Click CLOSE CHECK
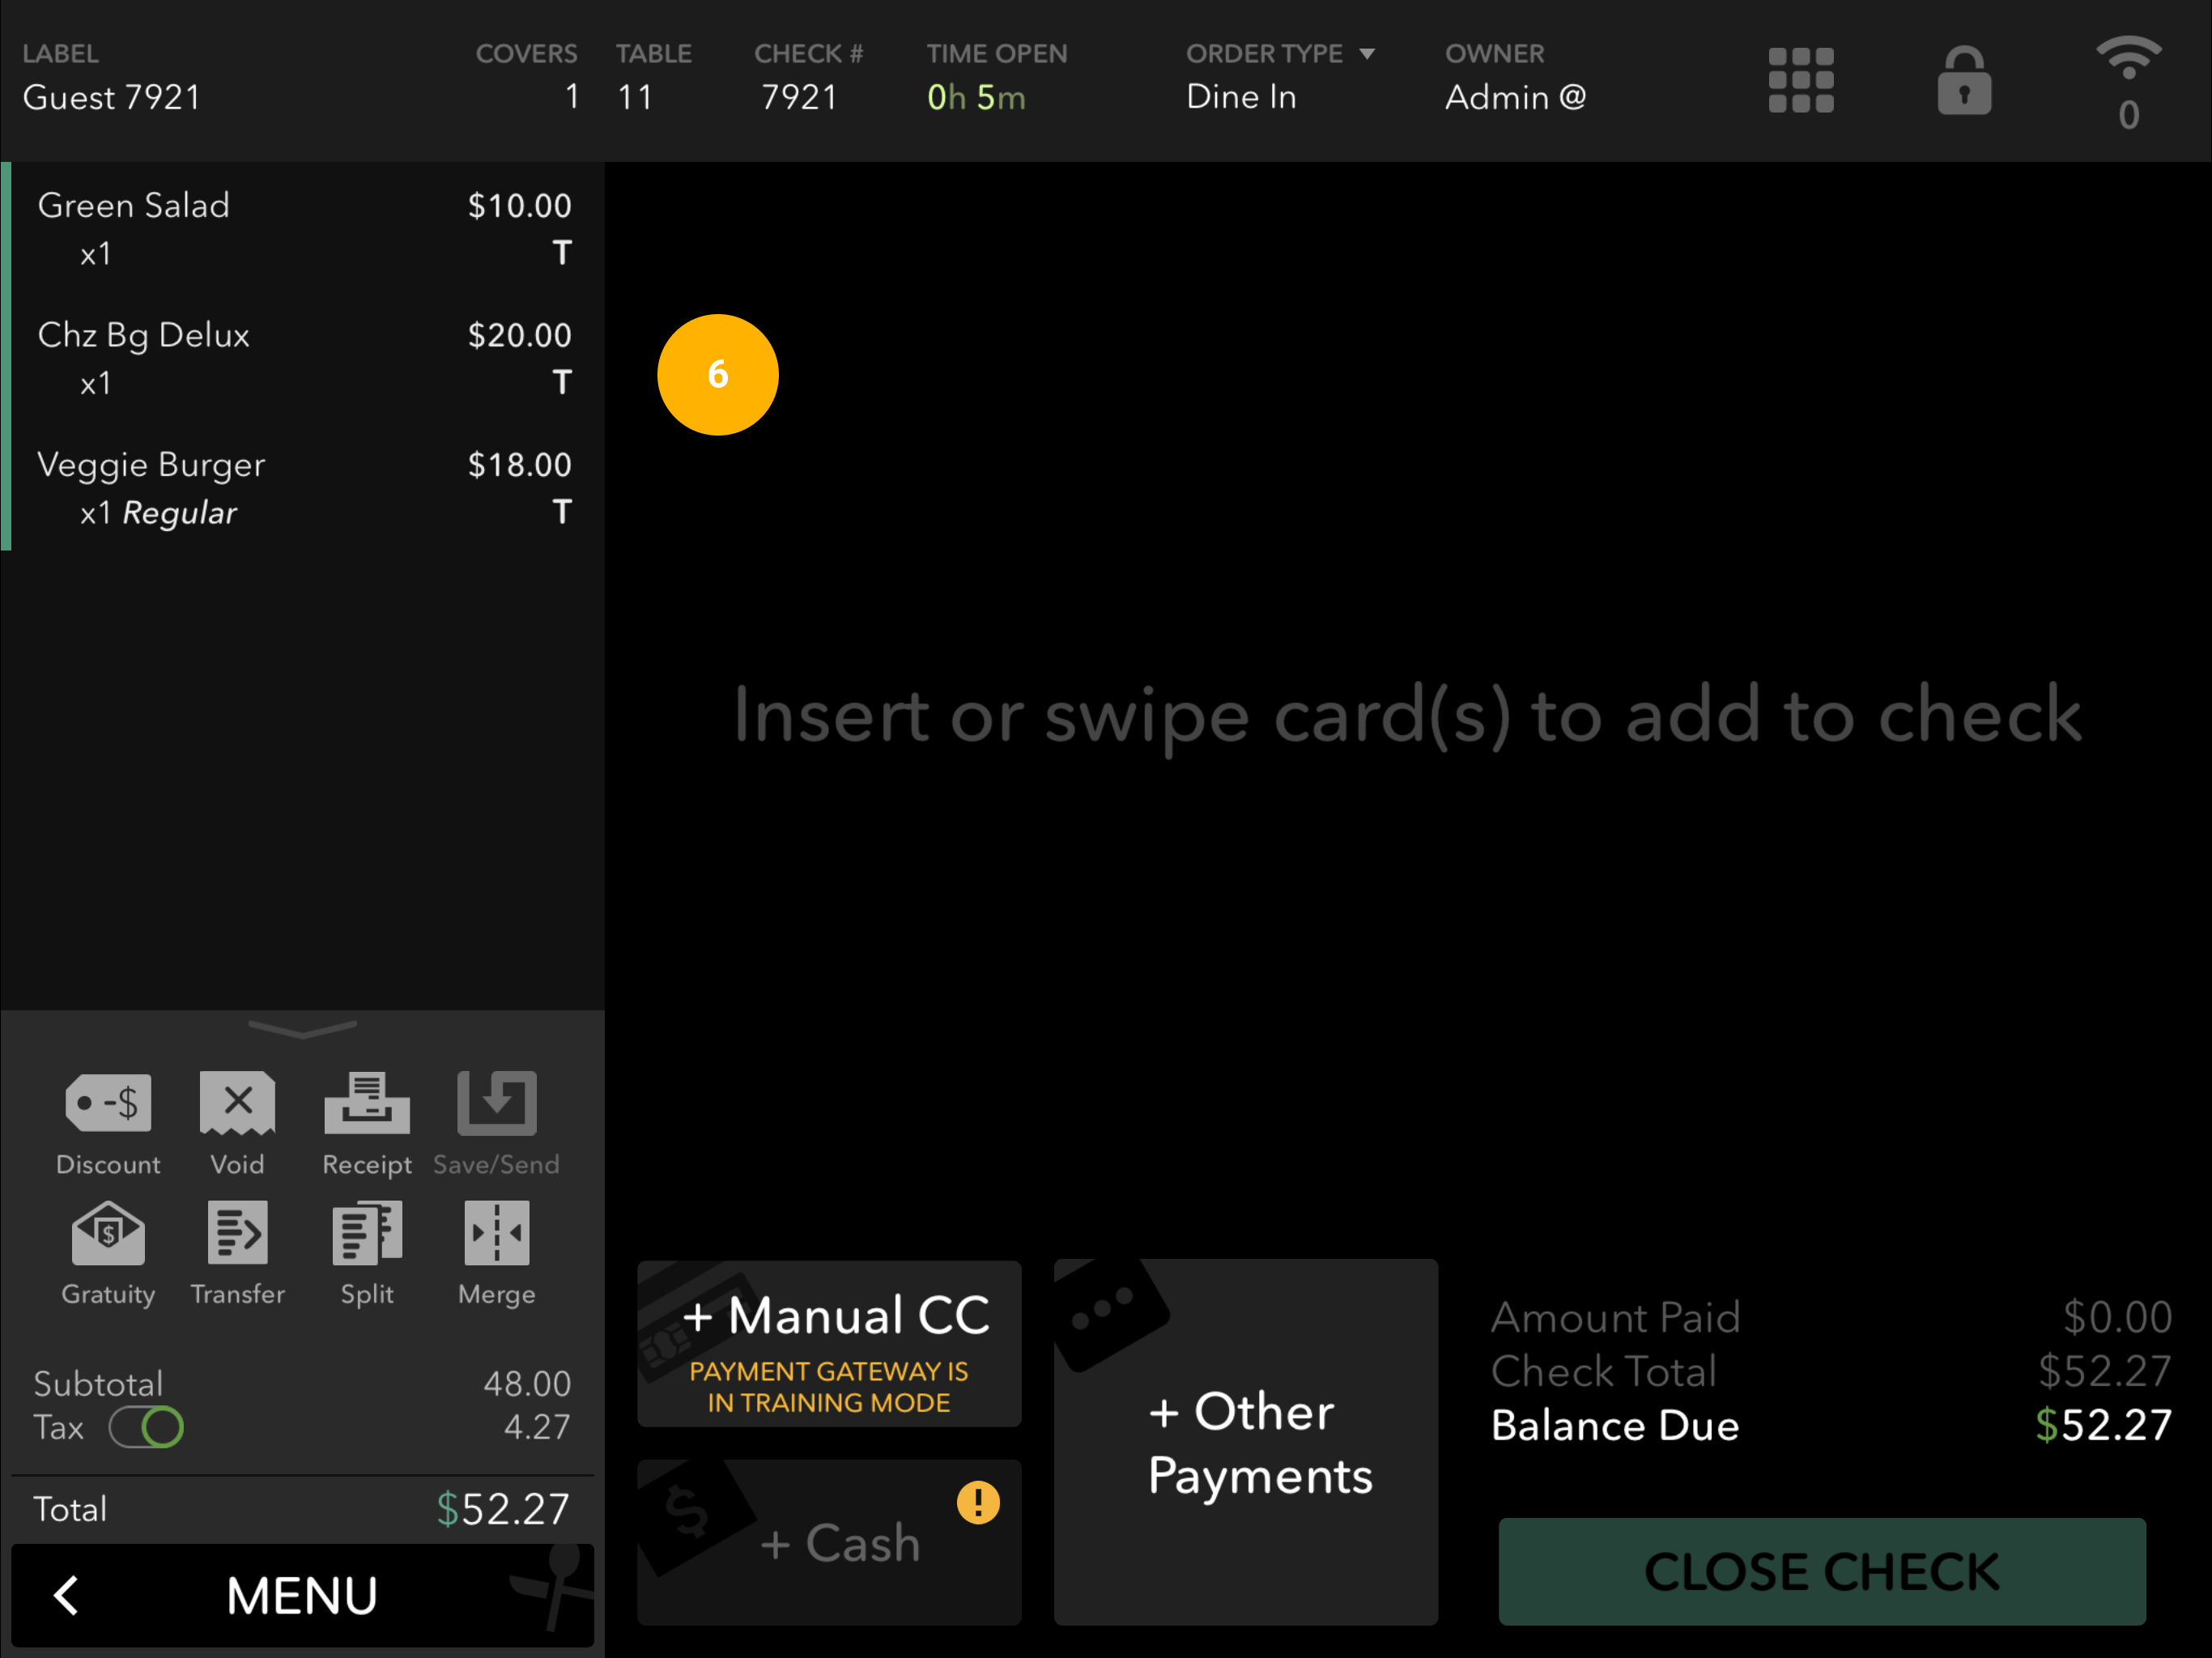This screenshot has height=1658, width=2212. pyautogui.click(x=1822, y=1571)
